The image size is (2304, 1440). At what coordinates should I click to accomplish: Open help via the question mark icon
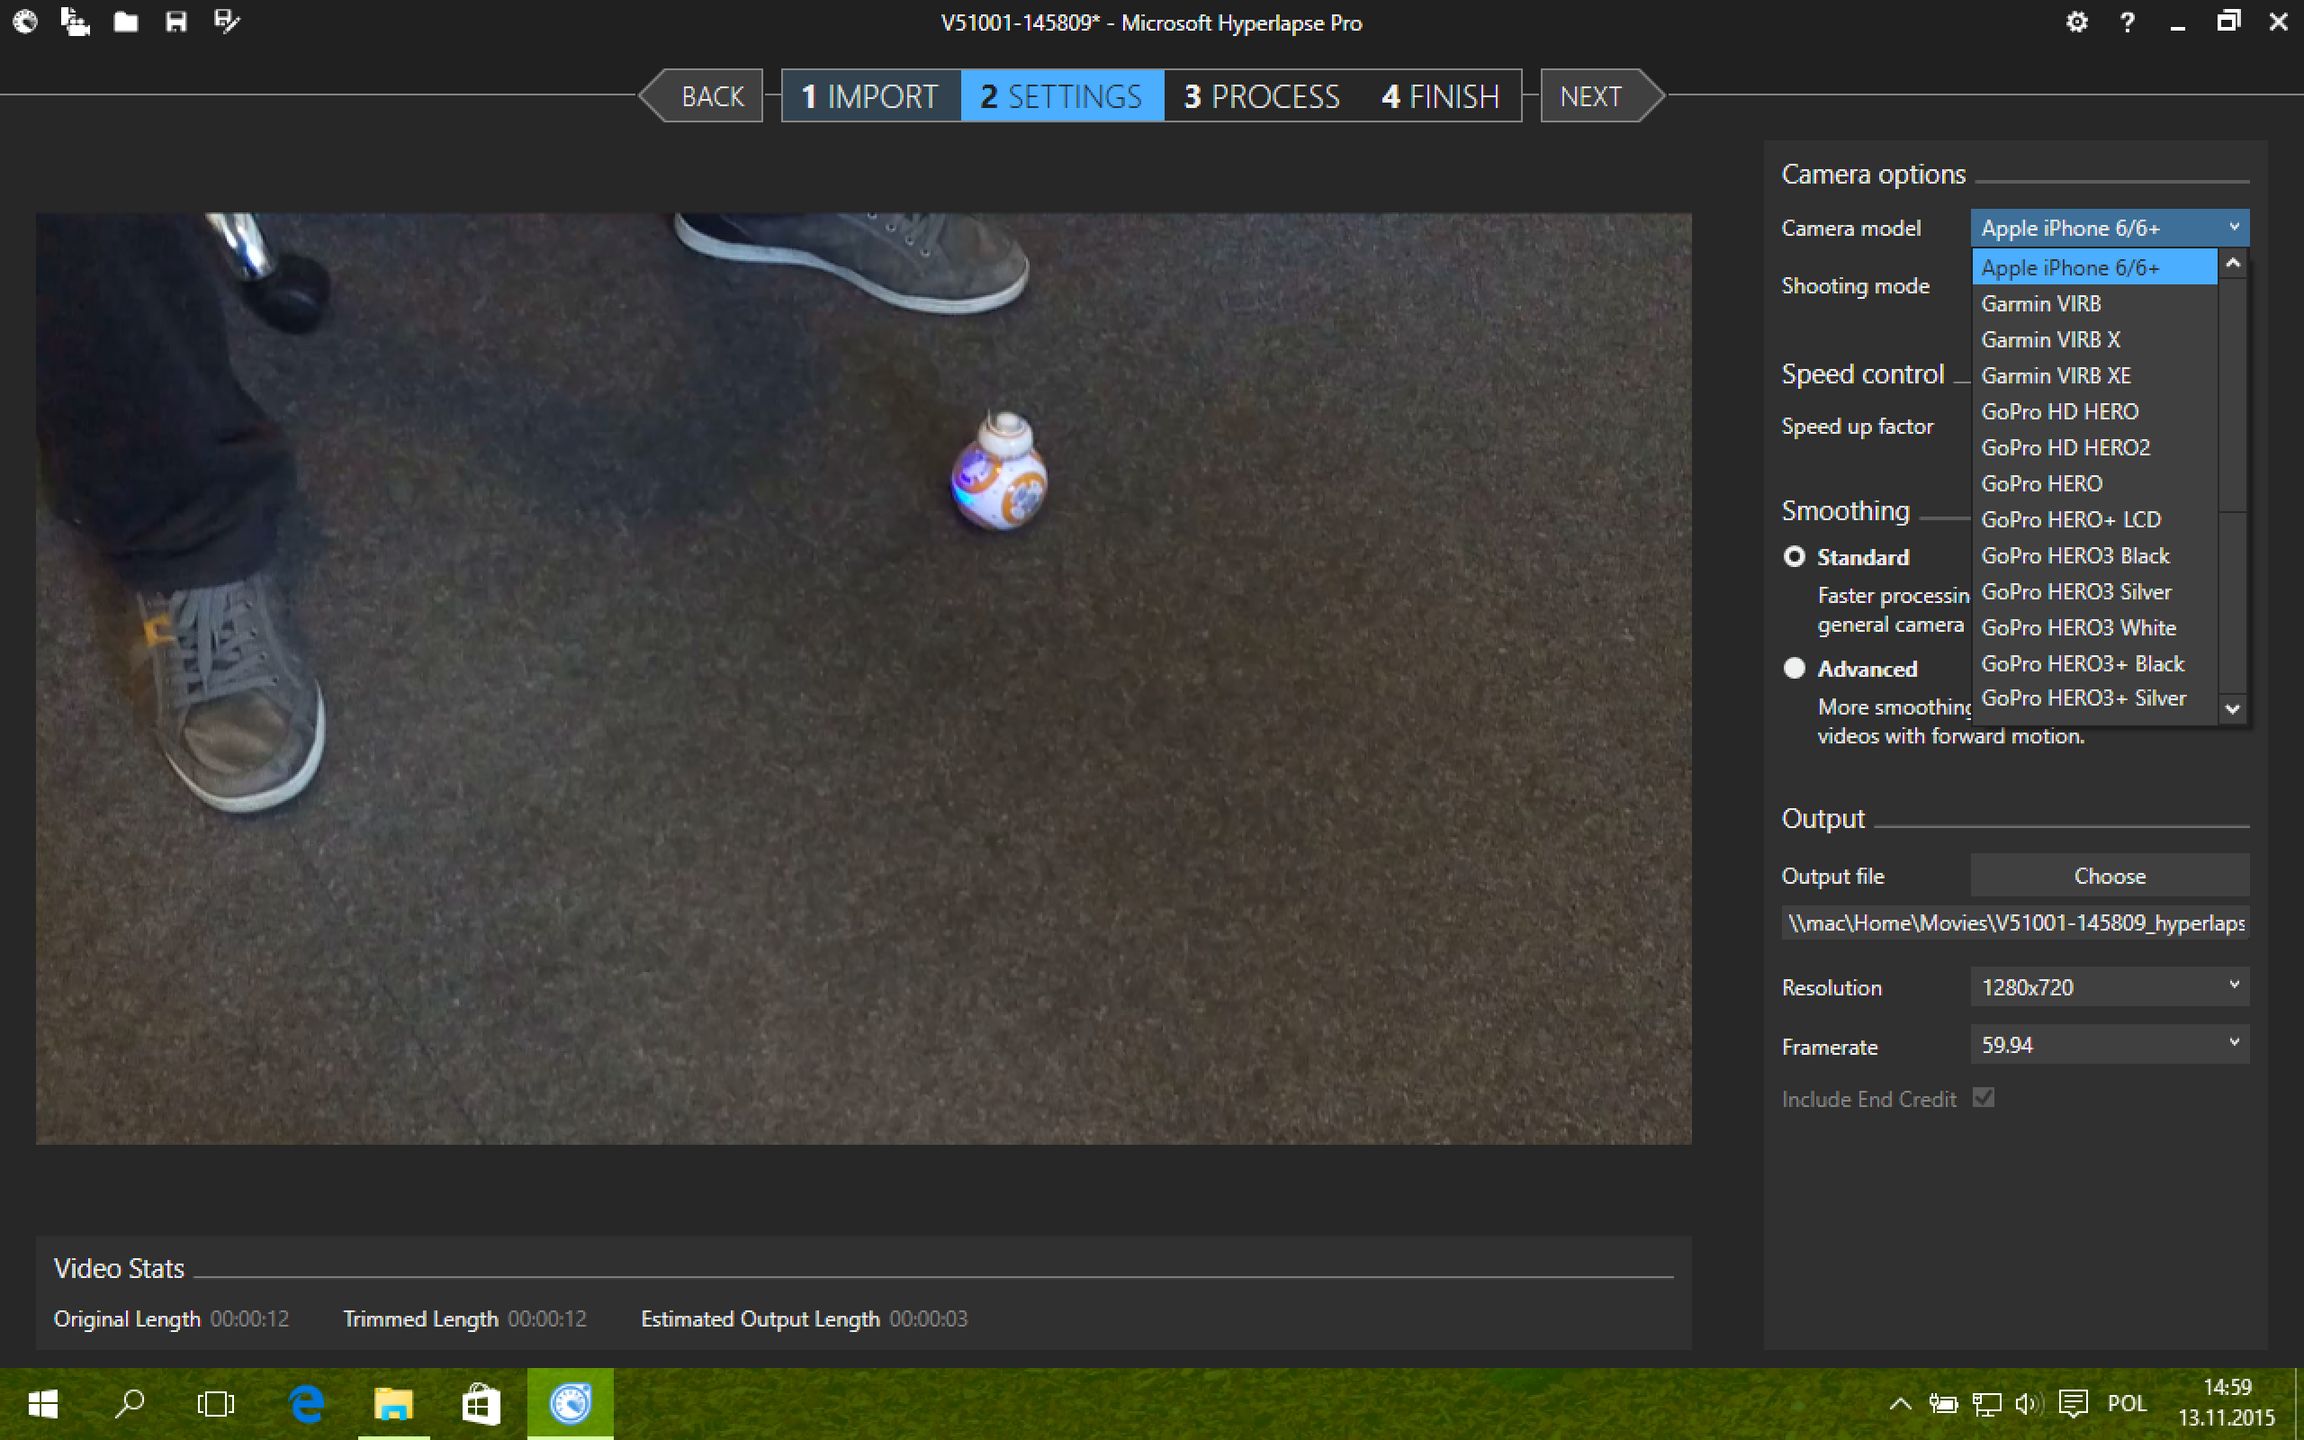click(2127, 22)
